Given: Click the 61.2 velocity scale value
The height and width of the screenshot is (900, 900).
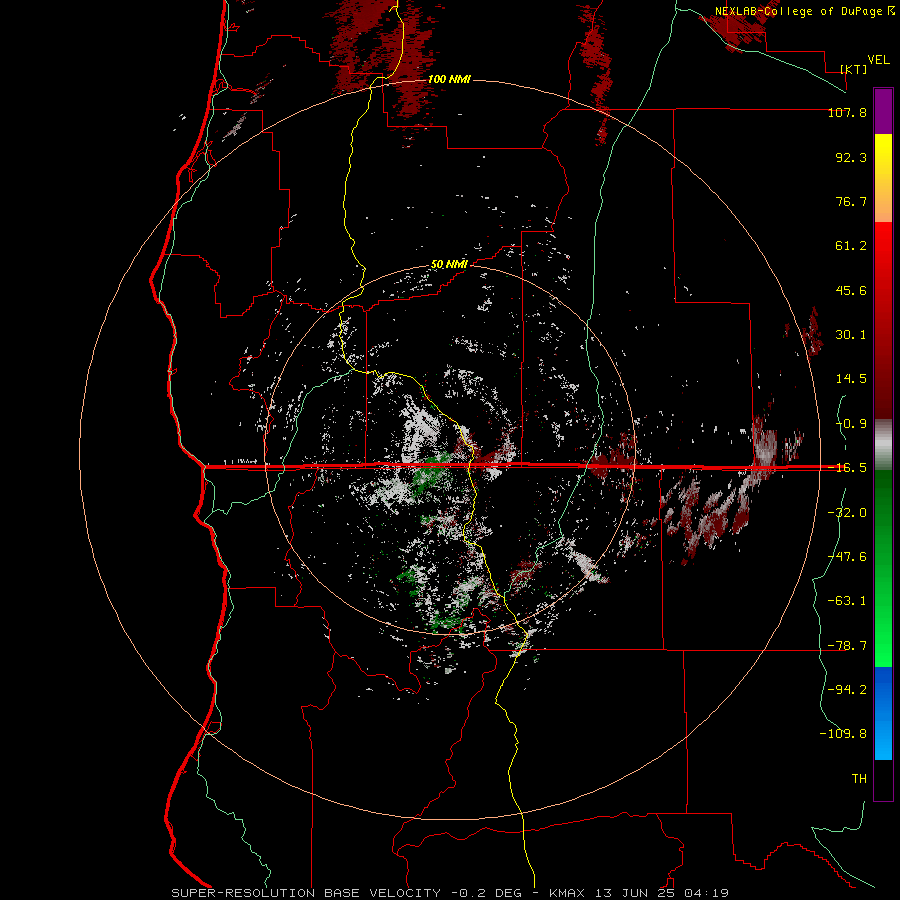Looking at the screenshot, I should click(851, 246).
